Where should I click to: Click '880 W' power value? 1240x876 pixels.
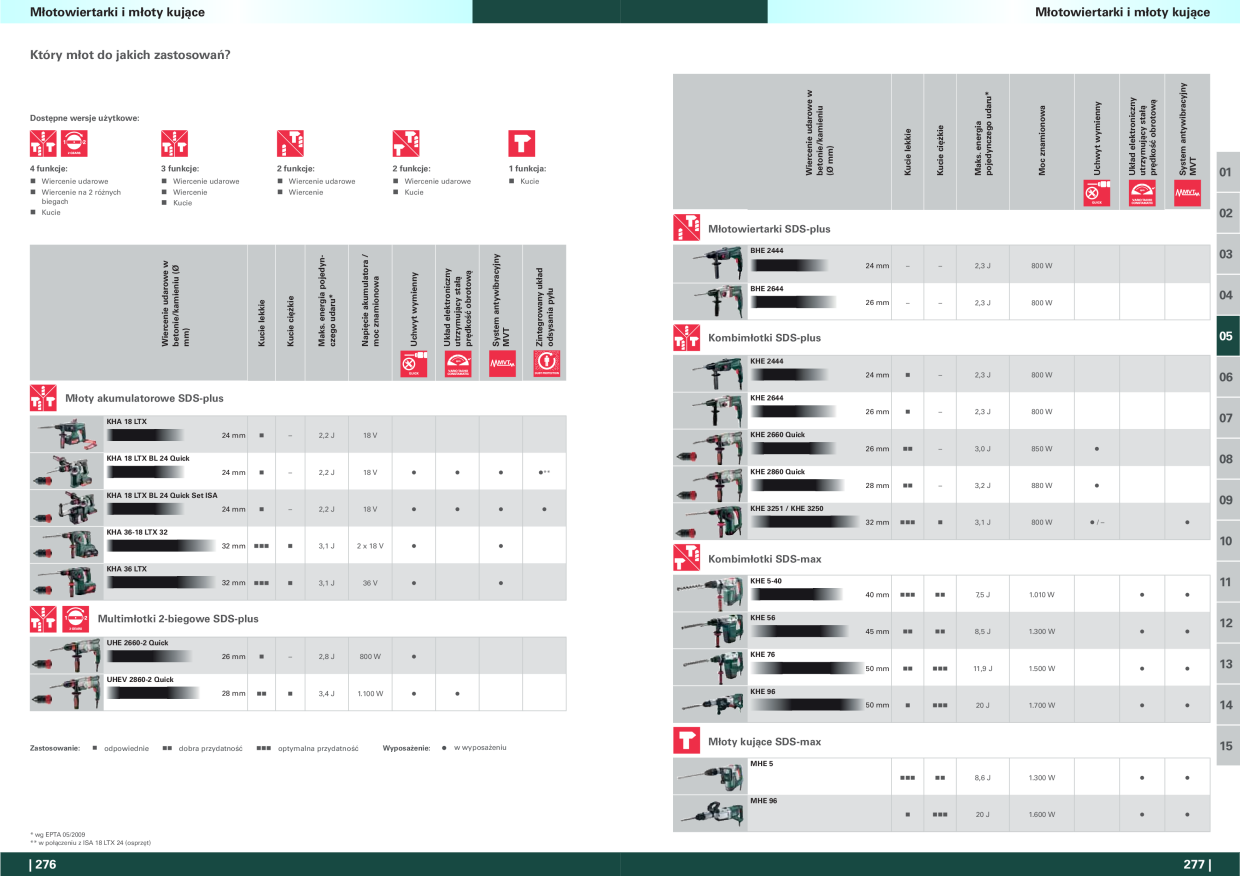tap(1042, 486)
